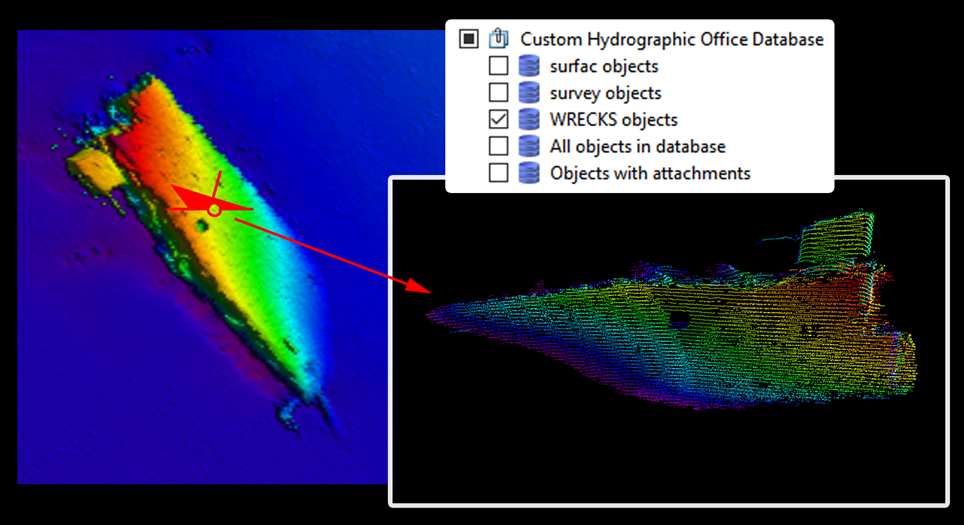Enable the All objects in database checkbox

click(x=498, y=147)
